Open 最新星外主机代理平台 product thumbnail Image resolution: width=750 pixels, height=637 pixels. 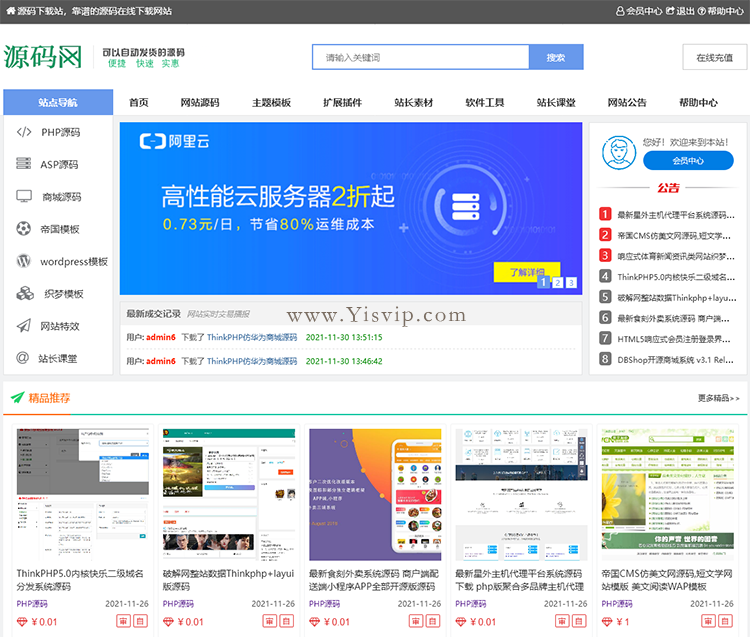tap(521, 494)
